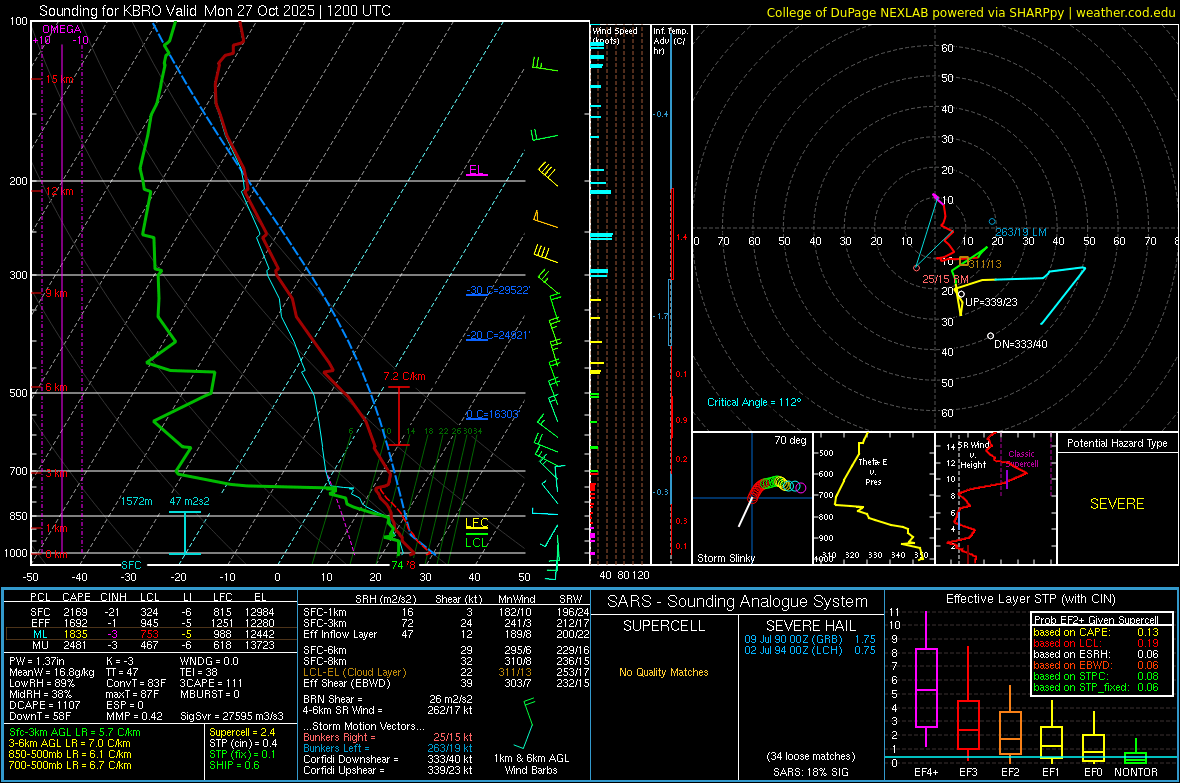The image size is (1180, 783).
Task: Click the Wind Speed (knots) header
Action: (x=615, y=35)
